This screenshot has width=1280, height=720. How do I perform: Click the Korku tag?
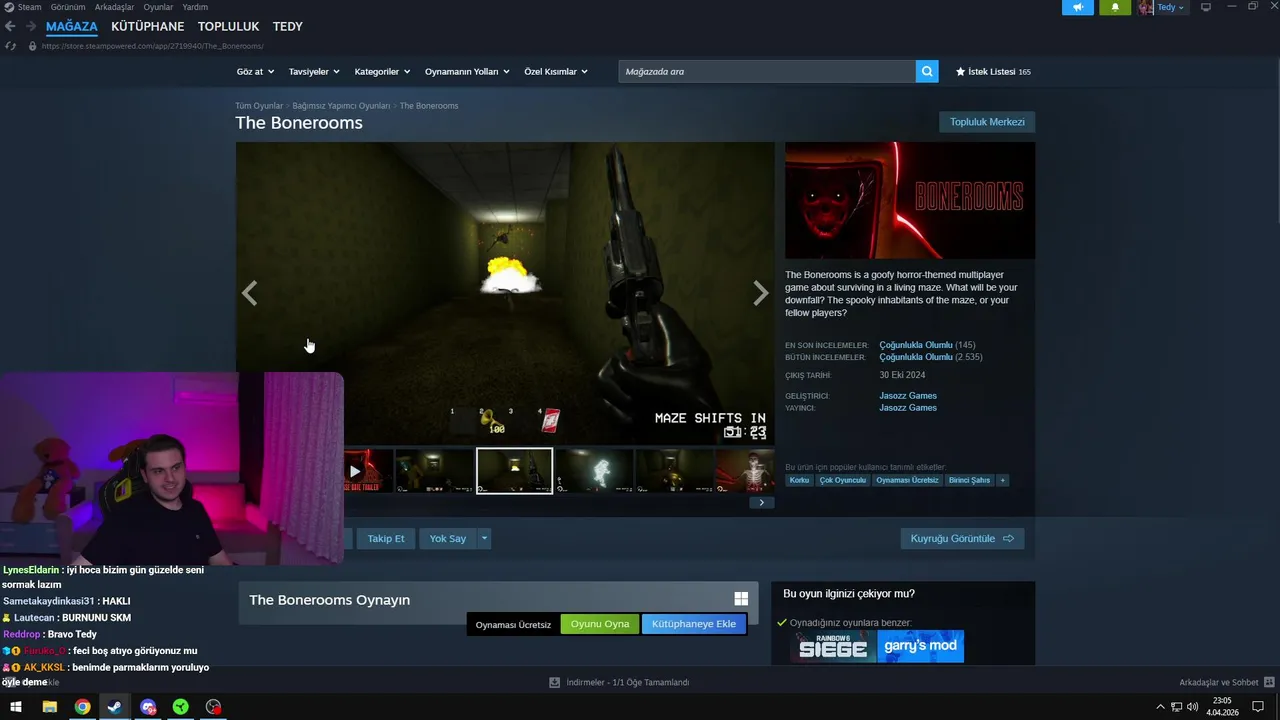pyautogui.click(x=799, y=480)
